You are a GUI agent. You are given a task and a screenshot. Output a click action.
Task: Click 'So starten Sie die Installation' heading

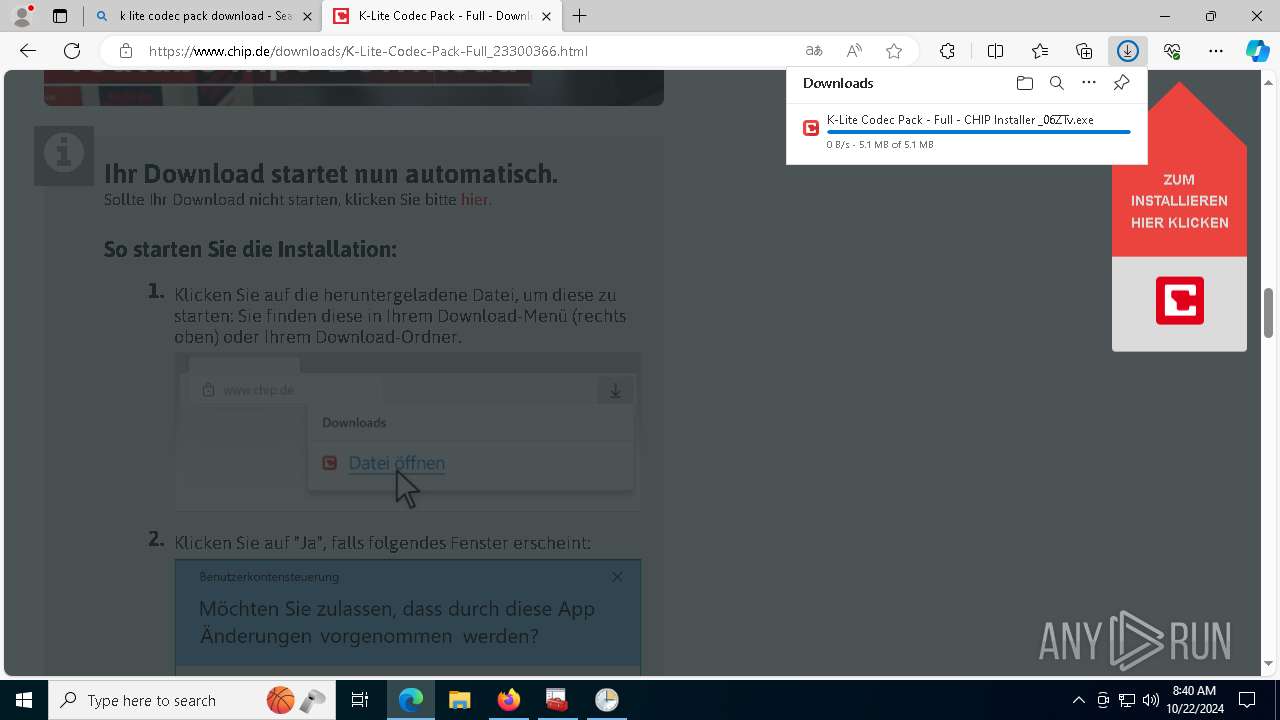point(250,249)
